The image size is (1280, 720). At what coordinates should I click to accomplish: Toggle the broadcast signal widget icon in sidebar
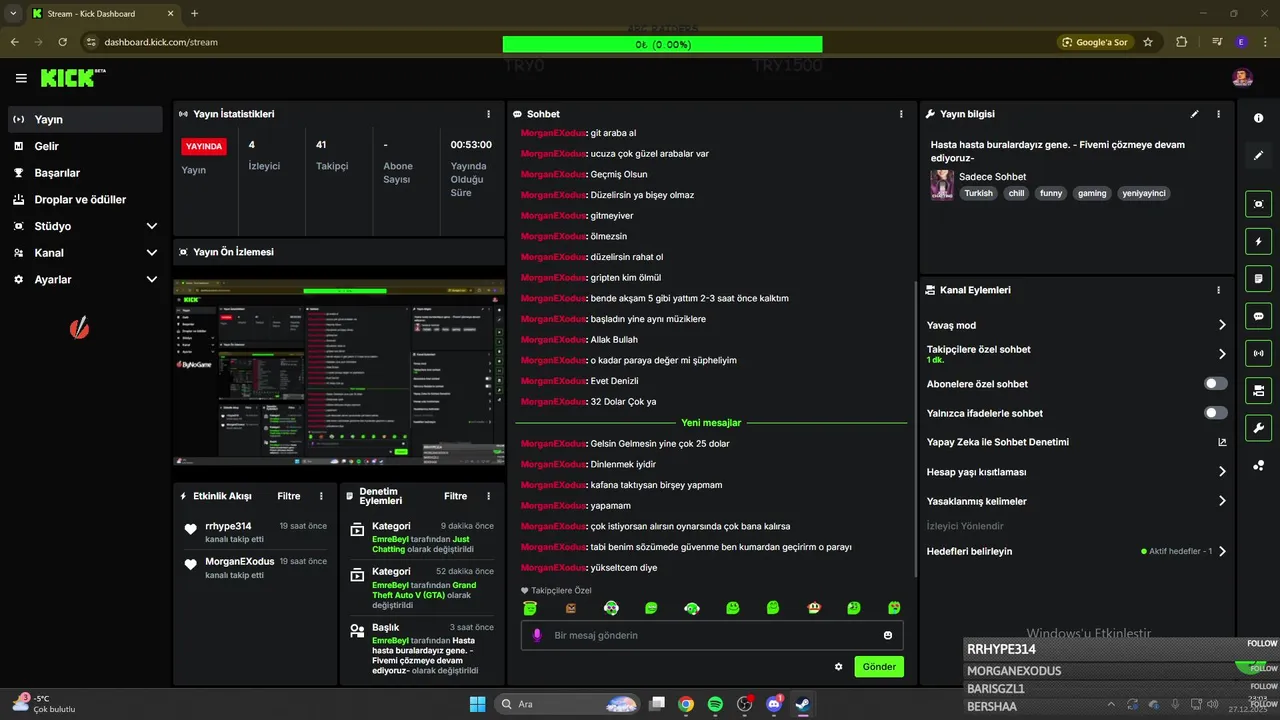click(x=1258, y=353)
